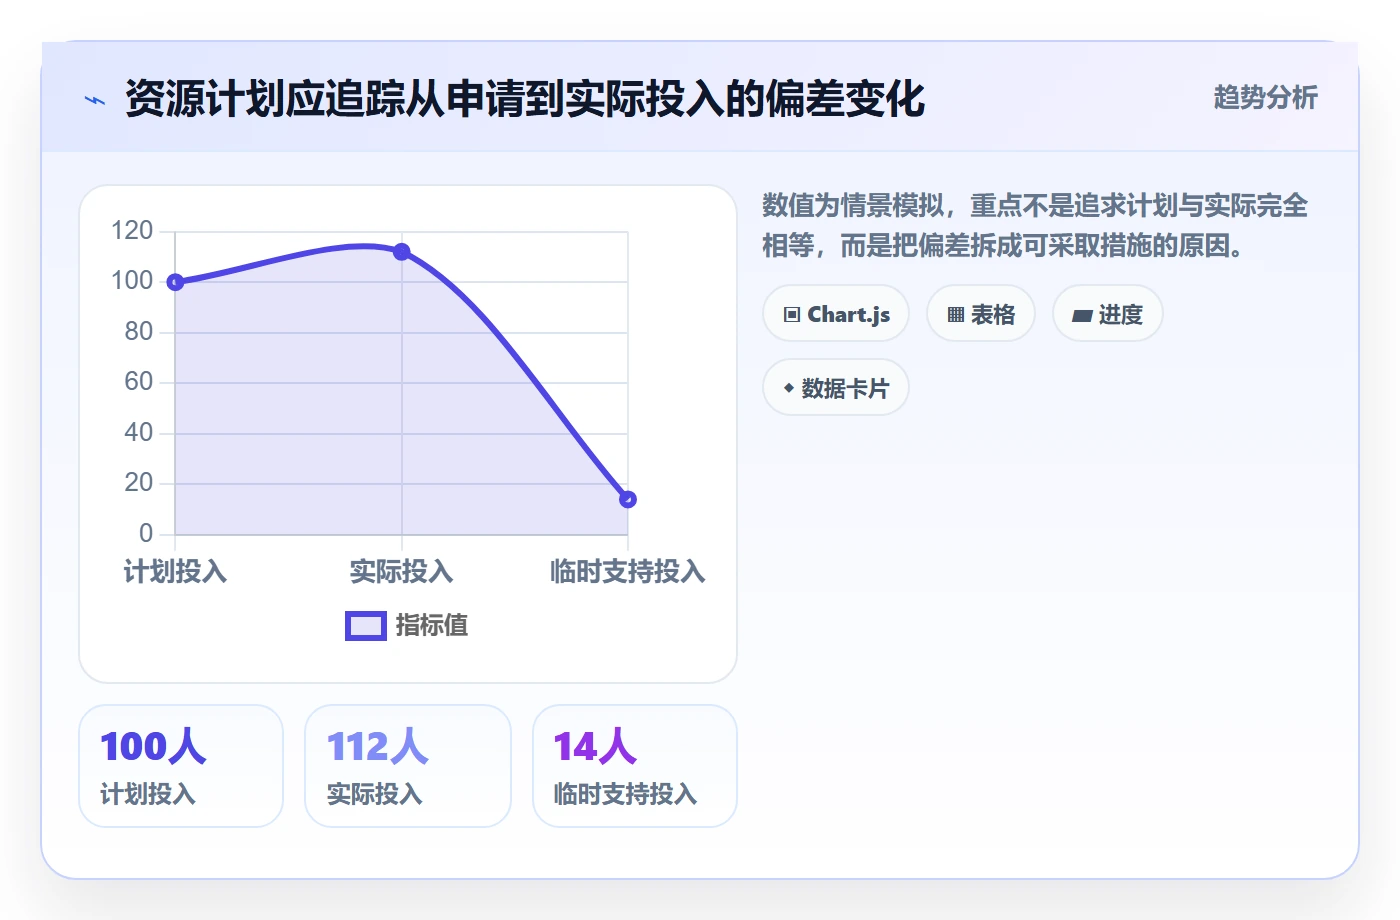The width and height of the screenshot is (1400, 920).
Task: Click the card title 资源计划应追踪从申请到实际投入的偏差变化
Action: (525, 99)
